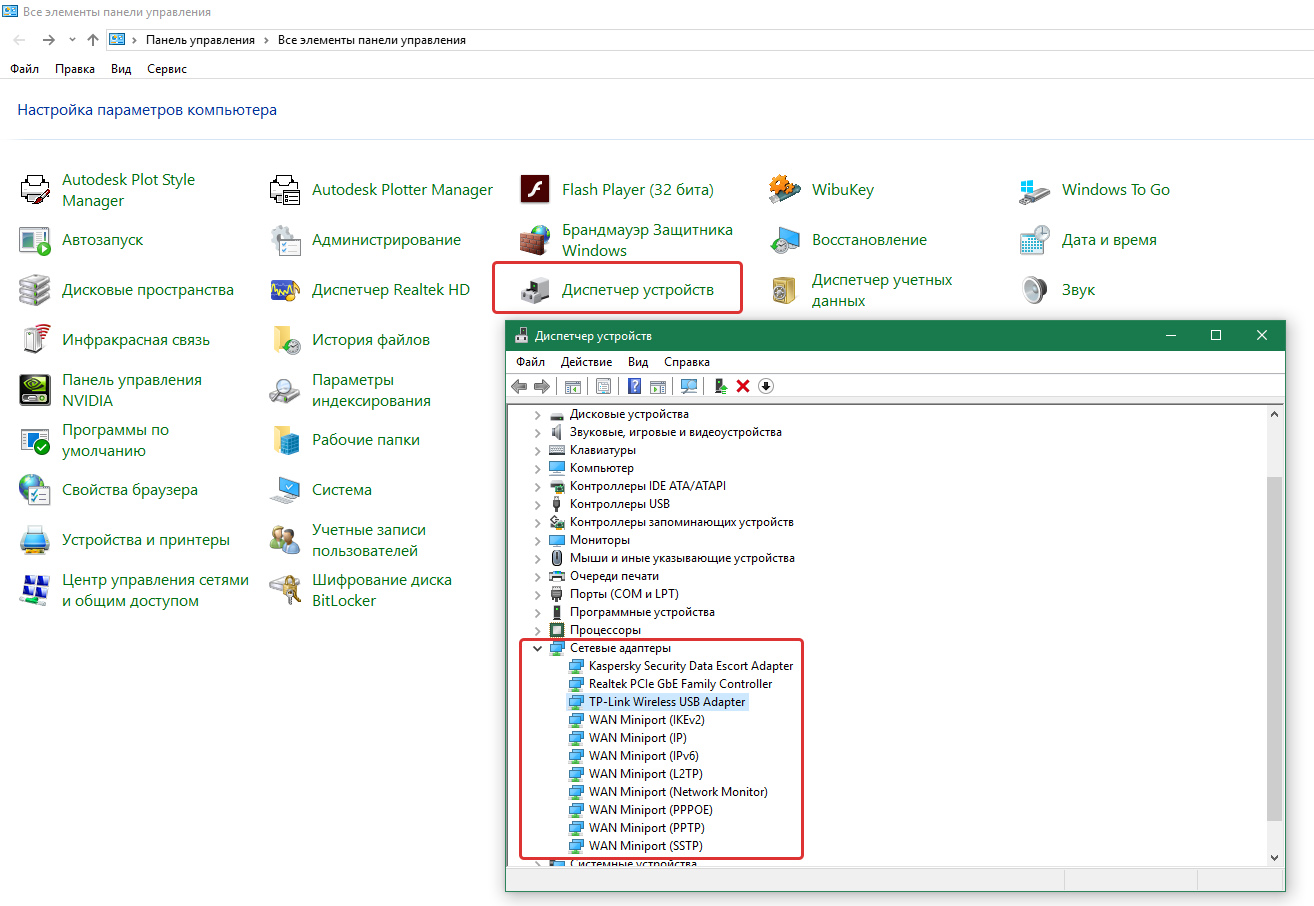Expand Звуковые, игровые и видеоустройства node

(x=538, y=432)
